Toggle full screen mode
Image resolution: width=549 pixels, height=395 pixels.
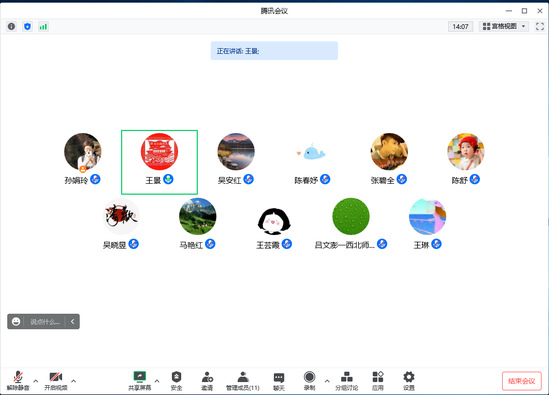540,26
